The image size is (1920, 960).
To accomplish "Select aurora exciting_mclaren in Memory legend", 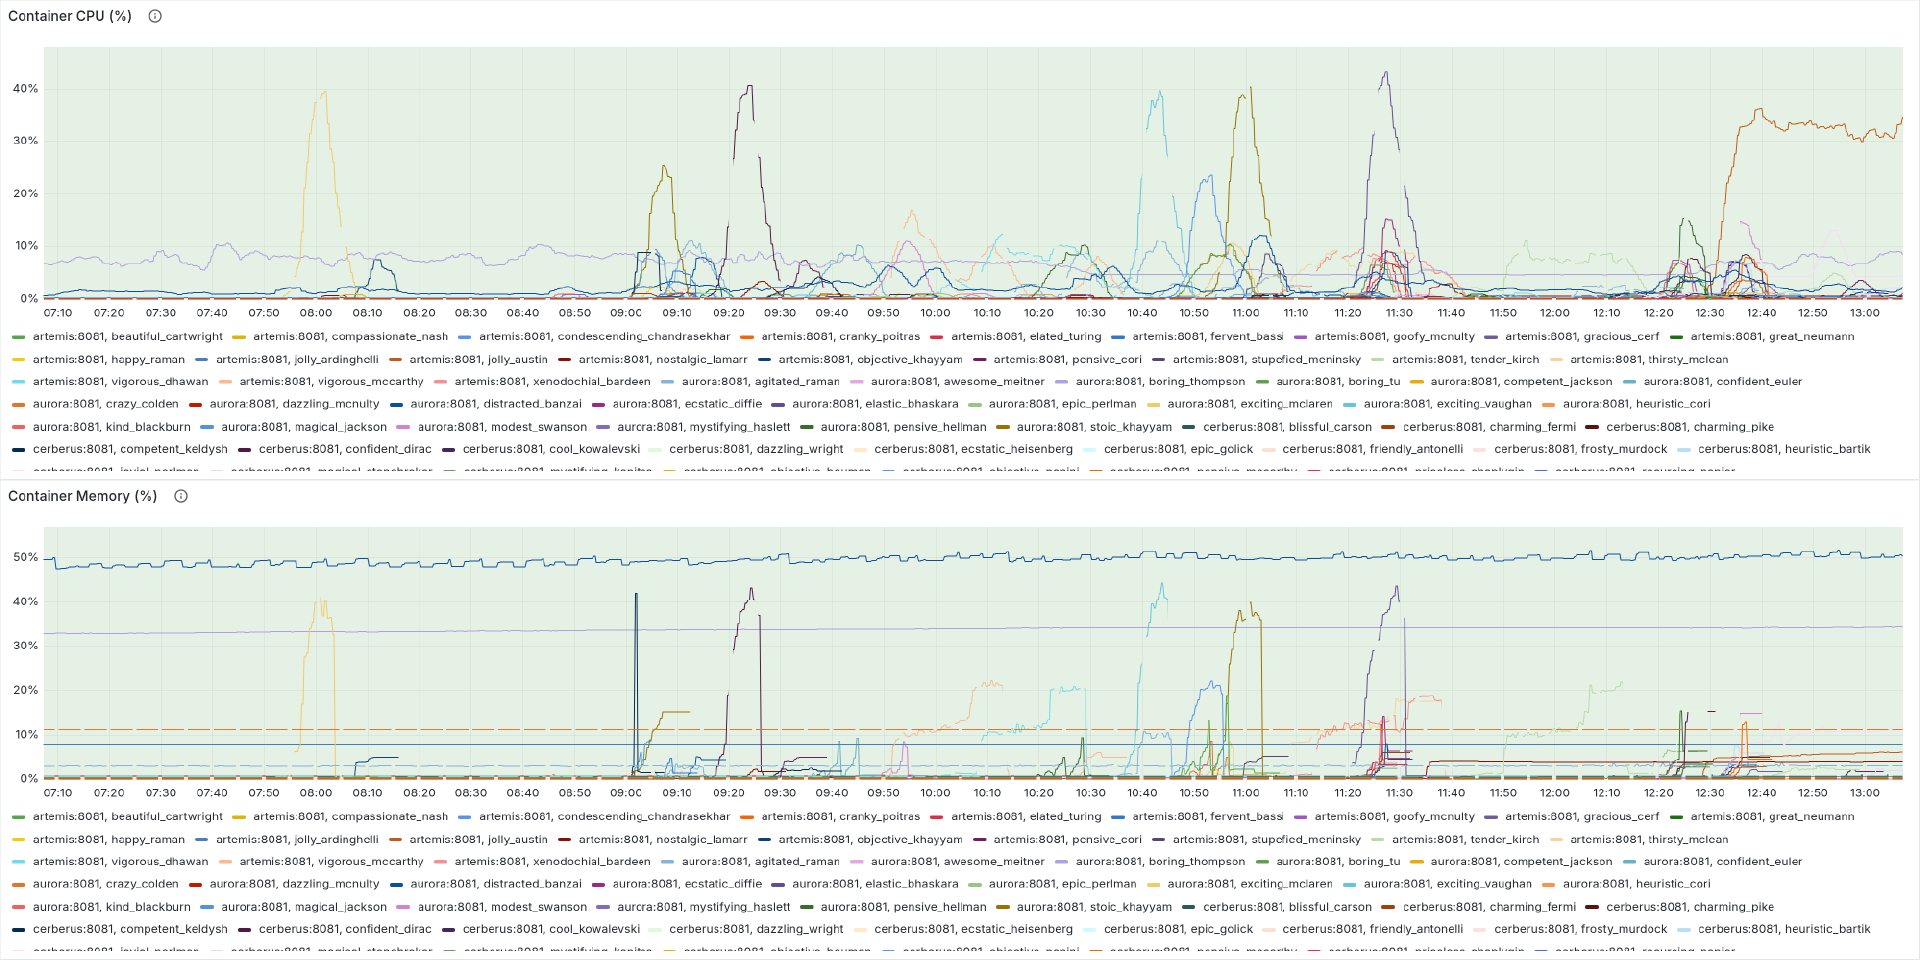I will [x=1249, y=884].
